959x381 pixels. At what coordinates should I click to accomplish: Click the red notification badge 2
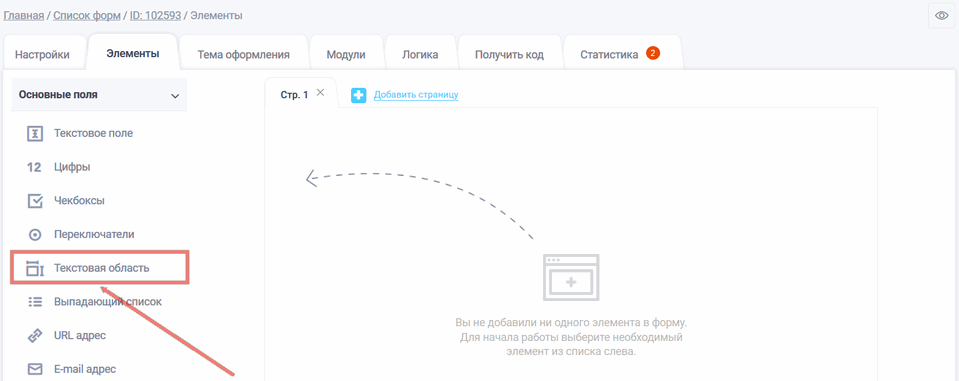pyautogui.click(x=653, y=53)
